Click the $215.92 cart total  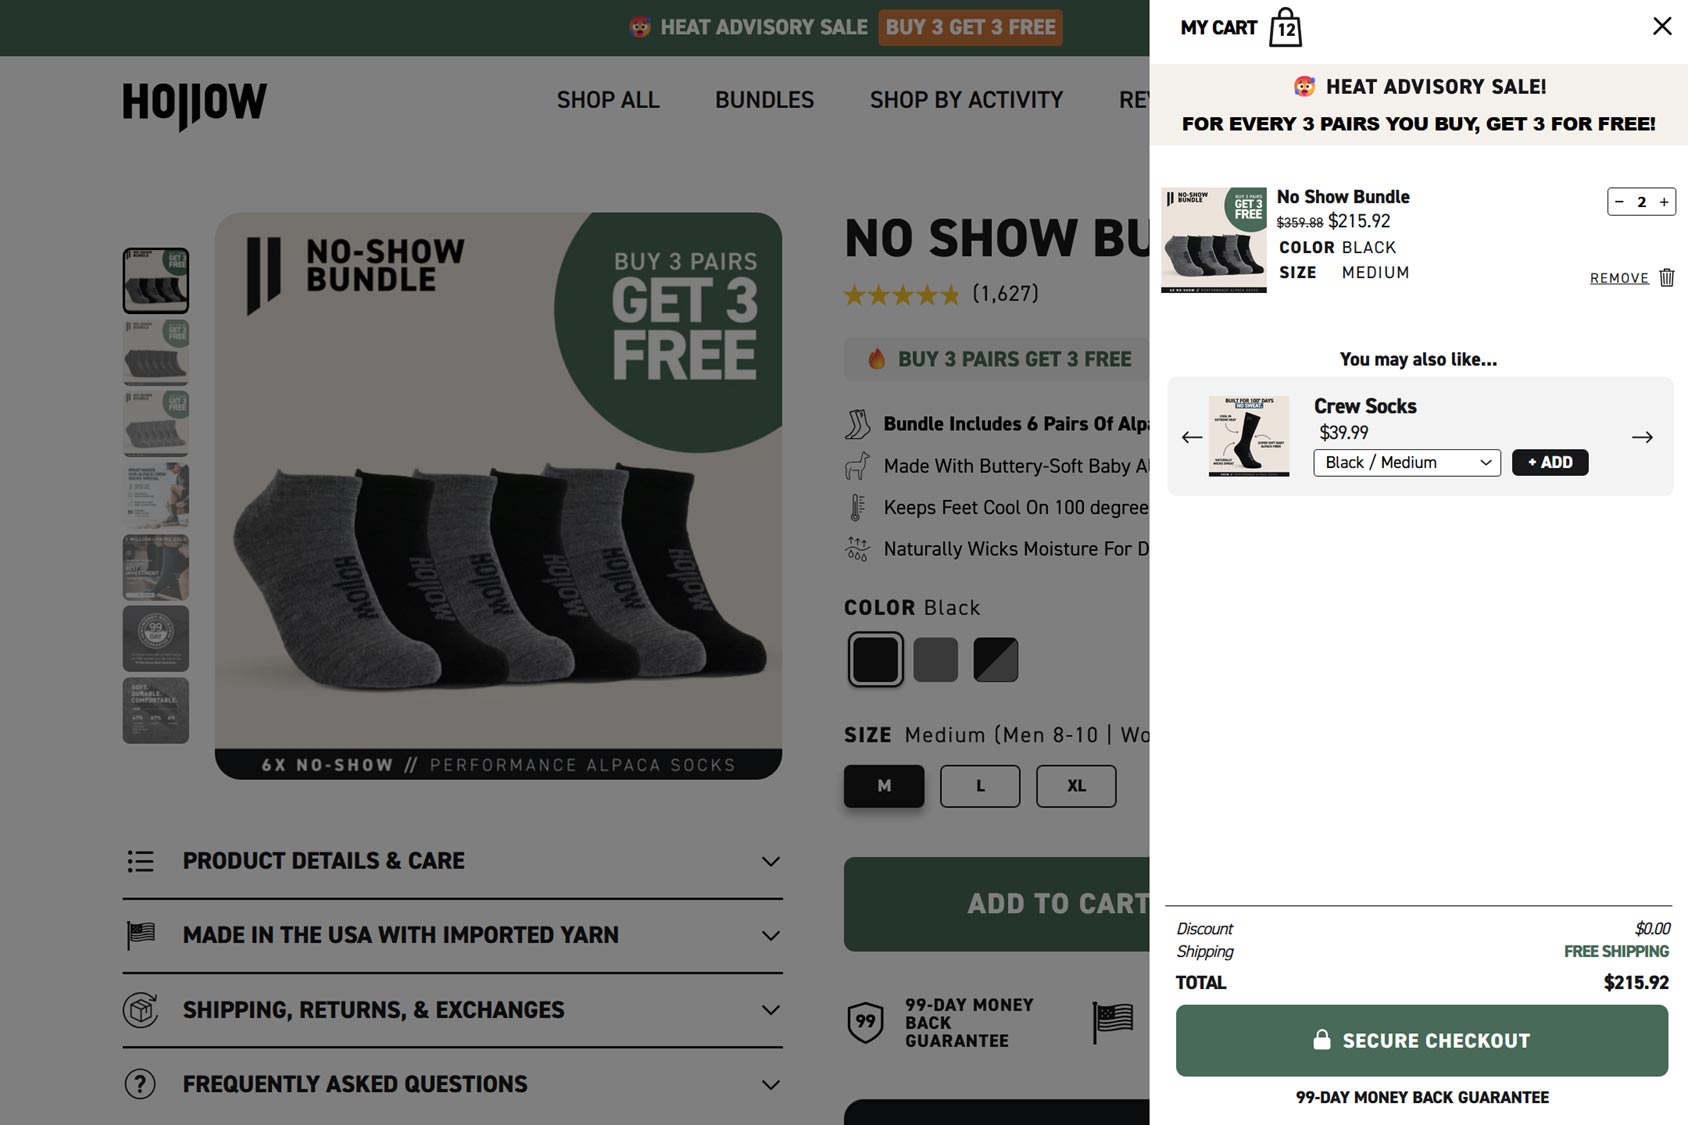[x=1637, y=982]
